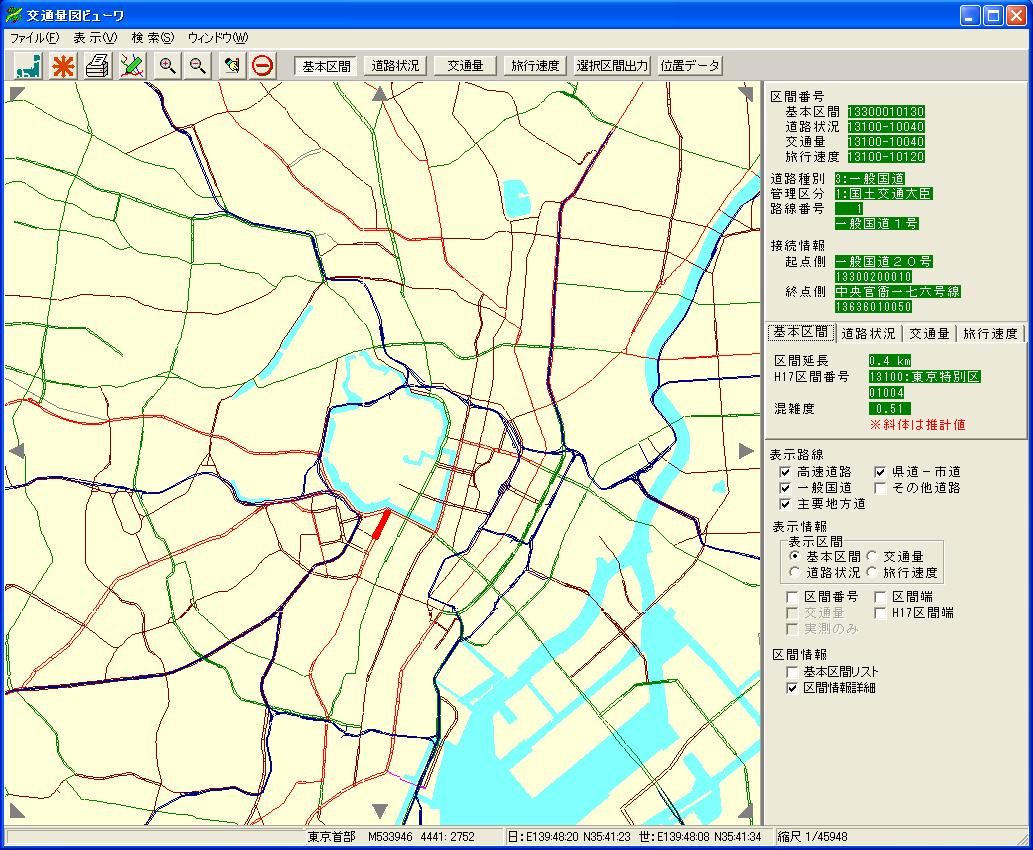This screenshot has height=850, width=1033.
Task: Click 縮尺 1/45948 in status bar
Action: pyautogui.click(x=812, y=837)
